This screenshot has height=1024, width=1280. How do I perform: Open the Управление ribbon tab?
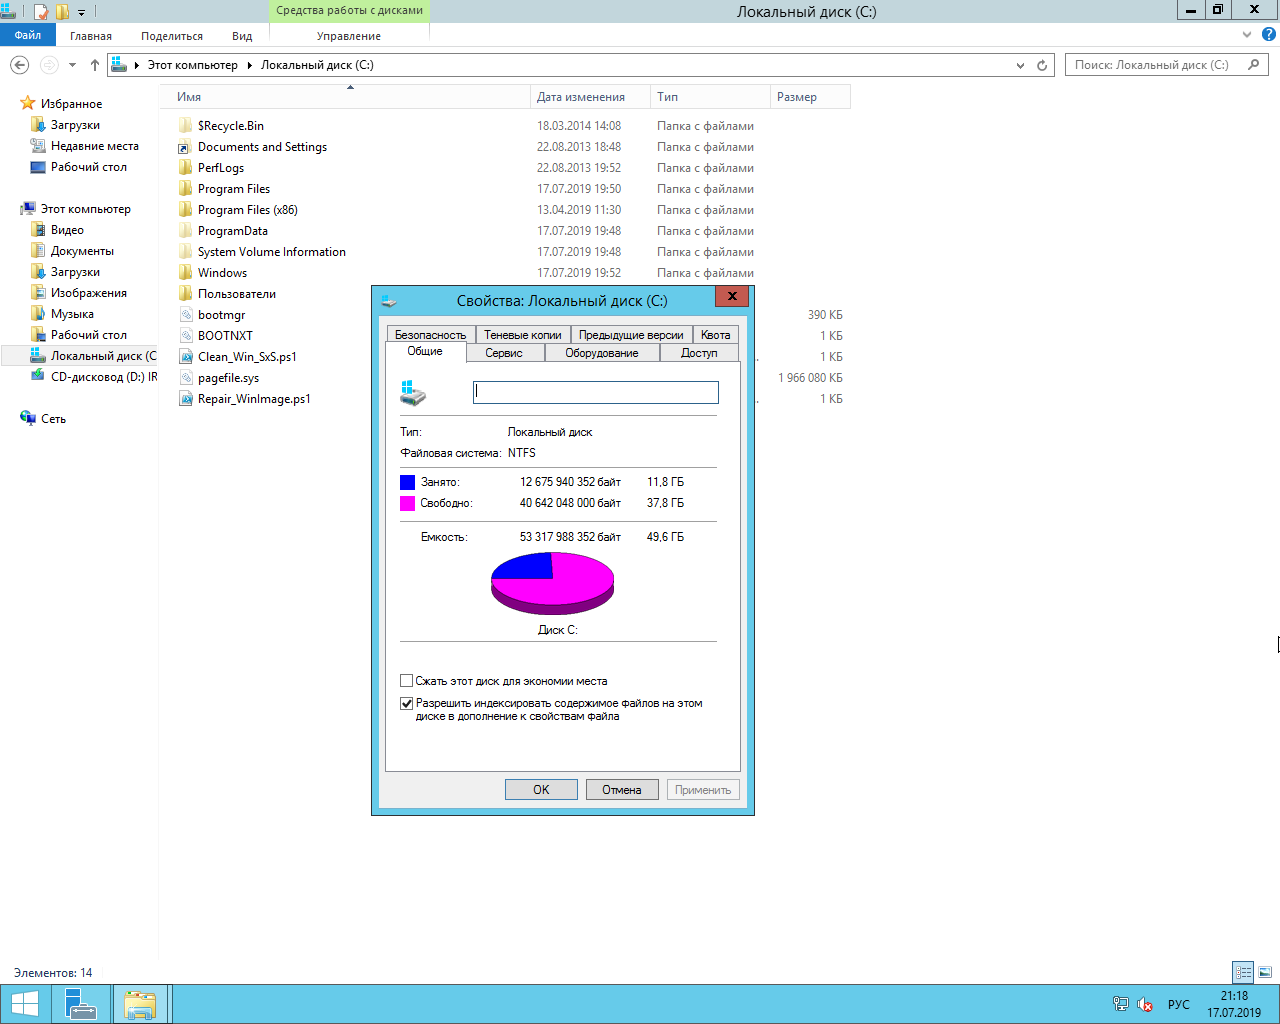coord(349,36)
